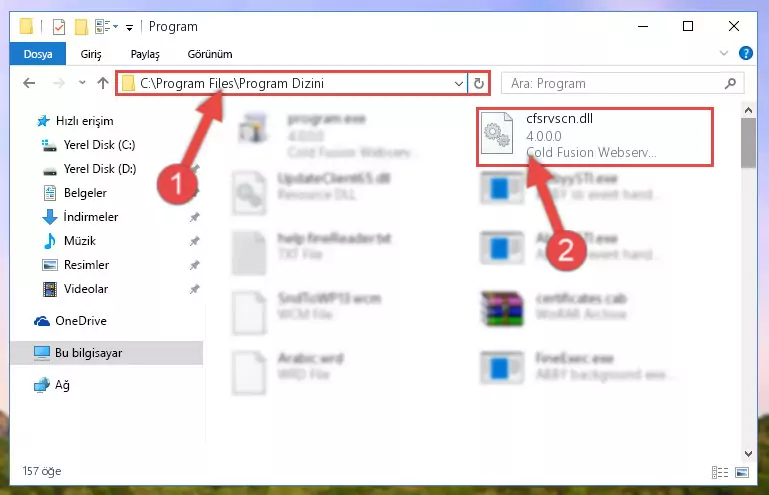Open the Properties quick access icon
This screenshot has height=495, width=769.
[59, 26]
